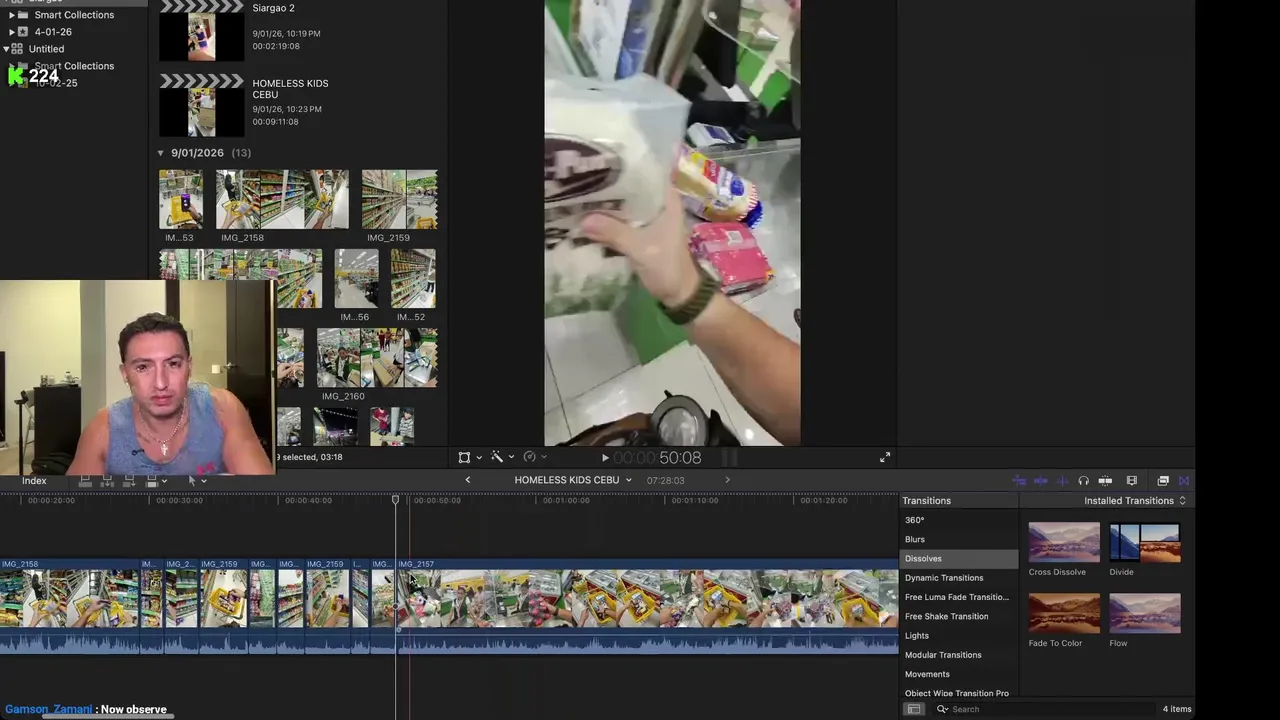Select the IM...56 clip in the browser

click(356, 278)
